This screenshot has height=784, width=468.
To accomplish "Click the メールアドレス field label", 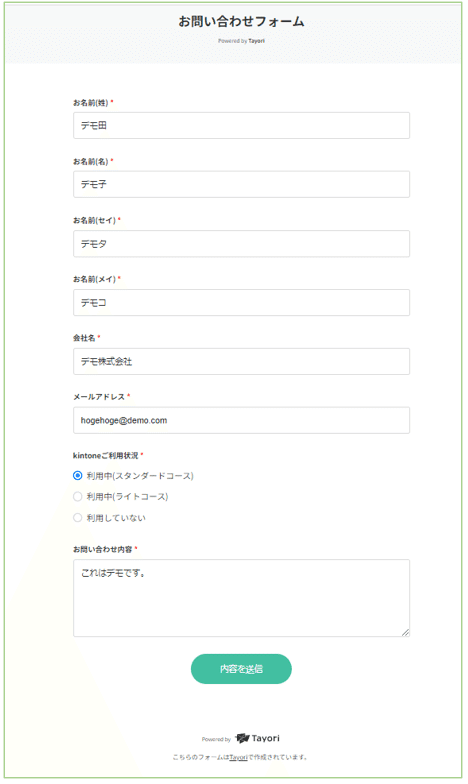I will tap(99, 396).
